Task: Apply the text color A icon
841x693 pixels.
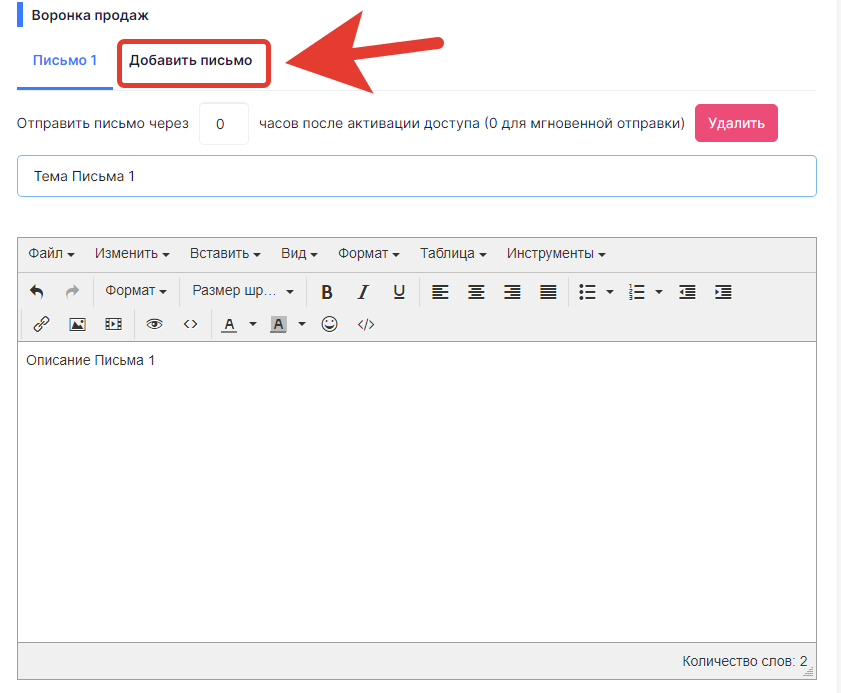Action: tap(230, 324)
